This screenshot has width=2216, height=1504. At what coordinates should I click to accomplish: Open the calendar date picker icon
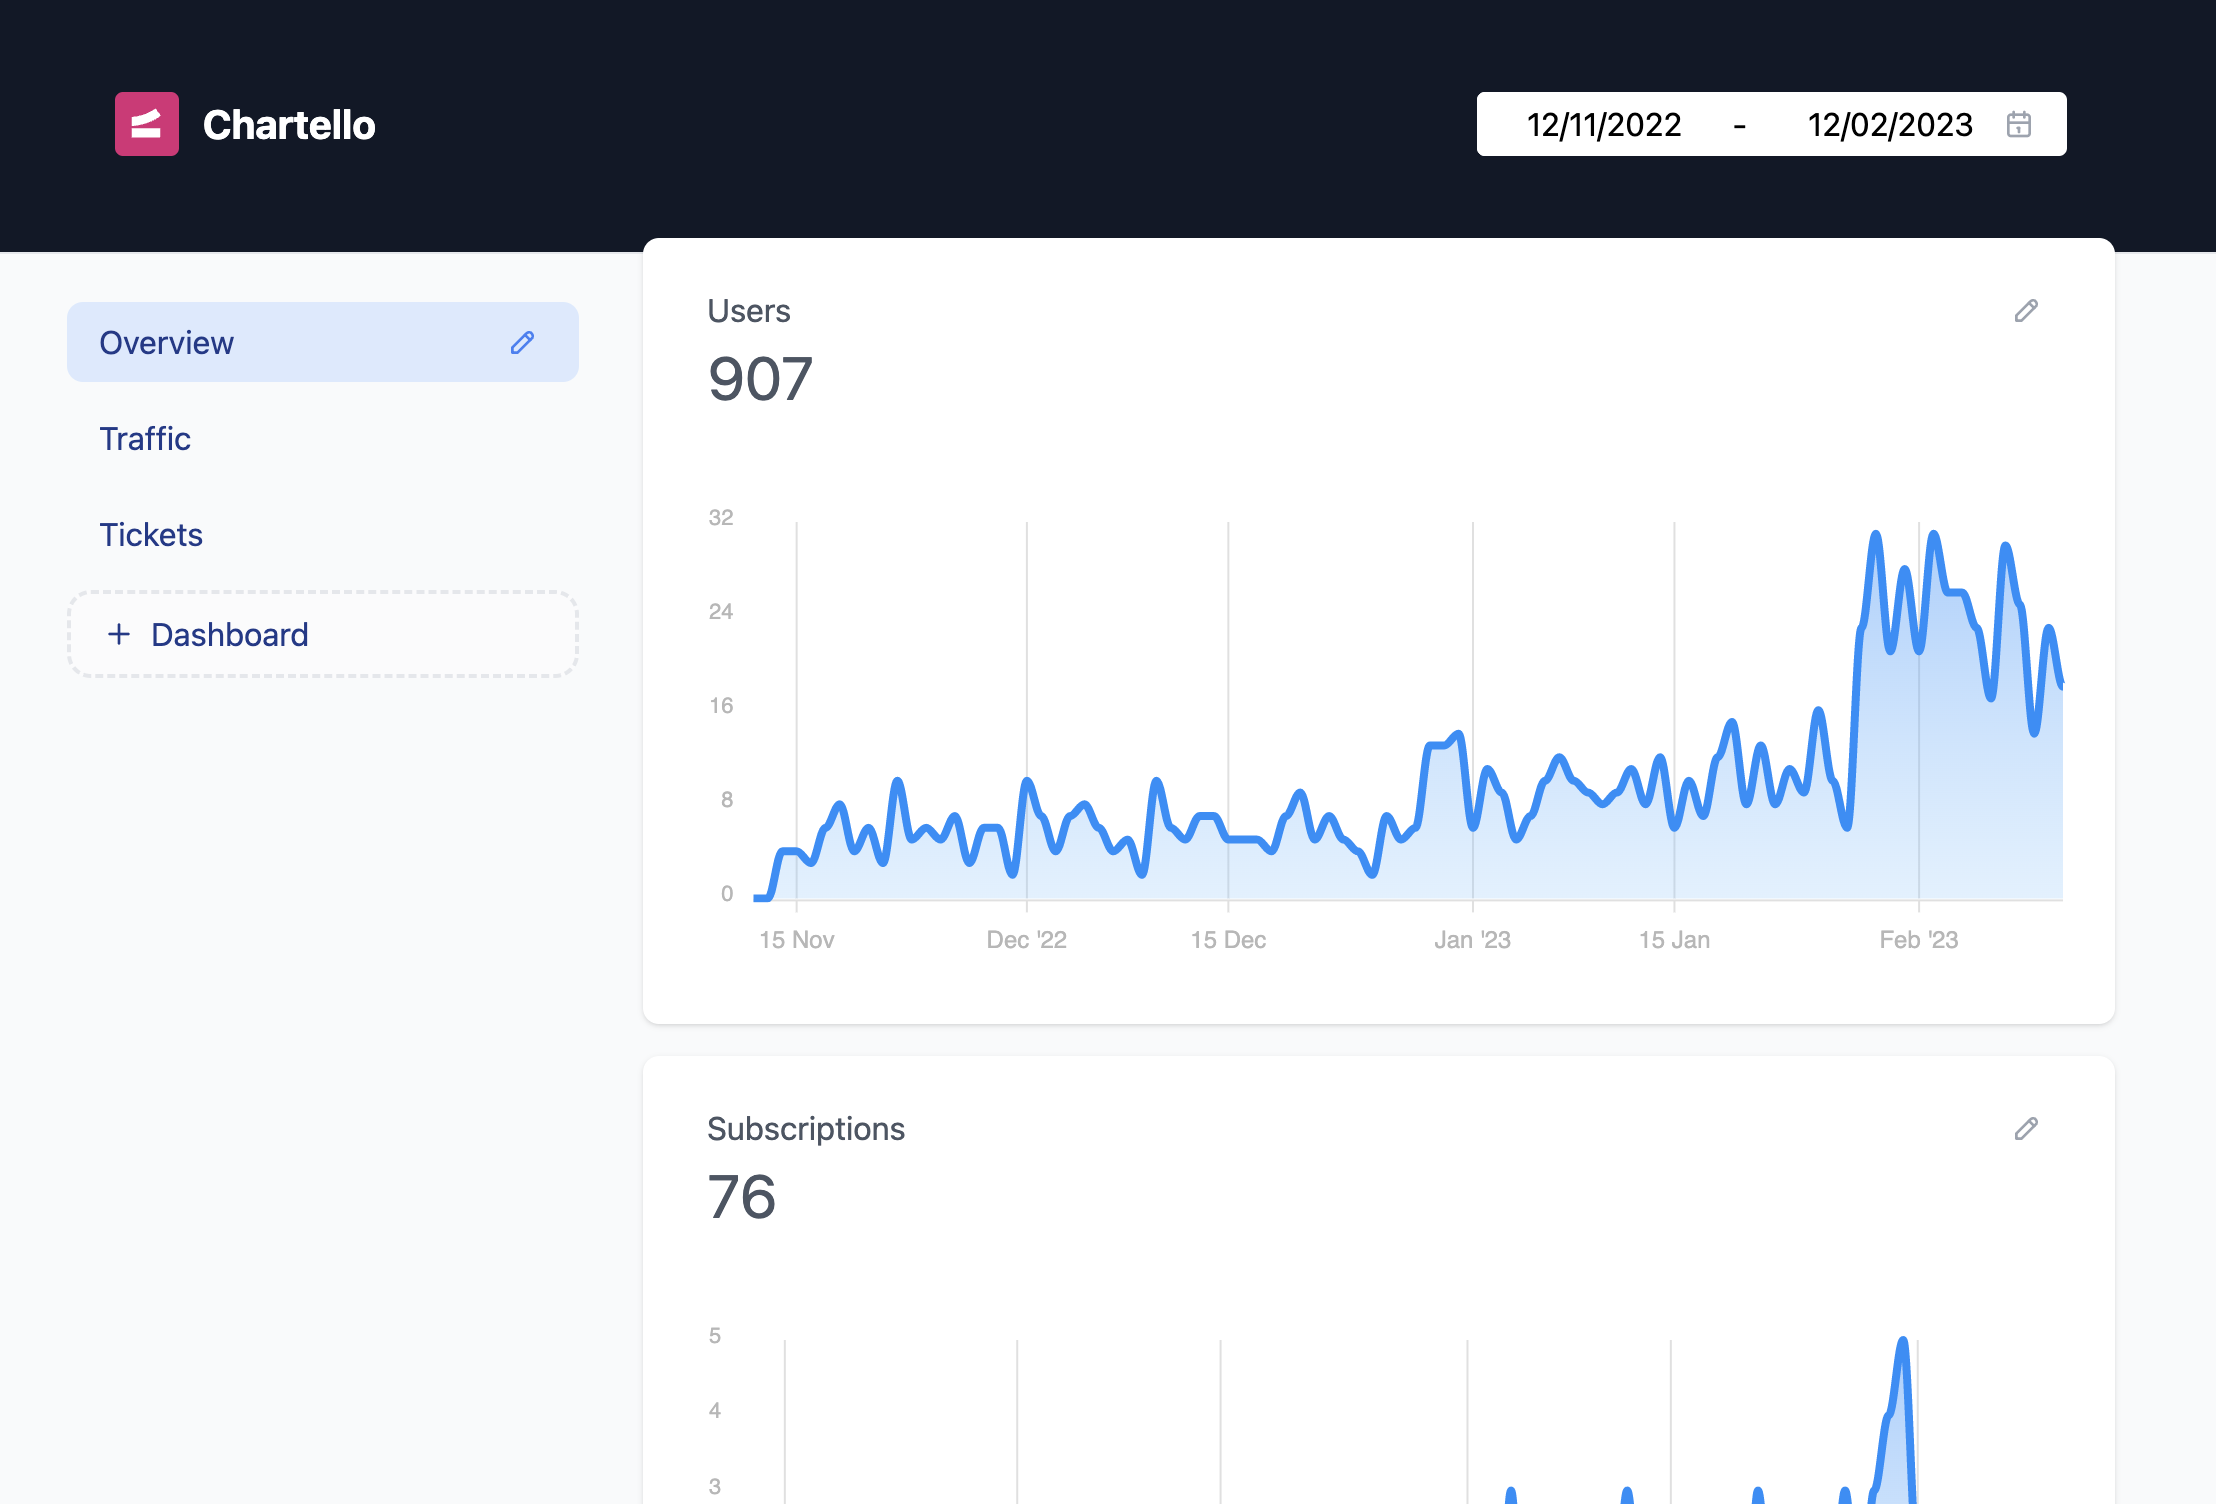pos(2019,124)
